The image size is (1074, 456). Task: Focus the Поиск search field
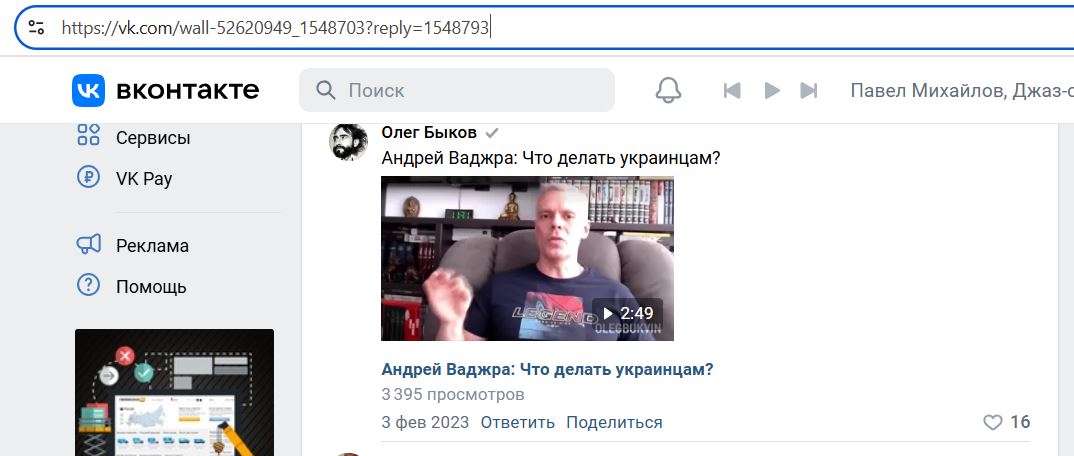pyautogui.click(x=457, y=90)
